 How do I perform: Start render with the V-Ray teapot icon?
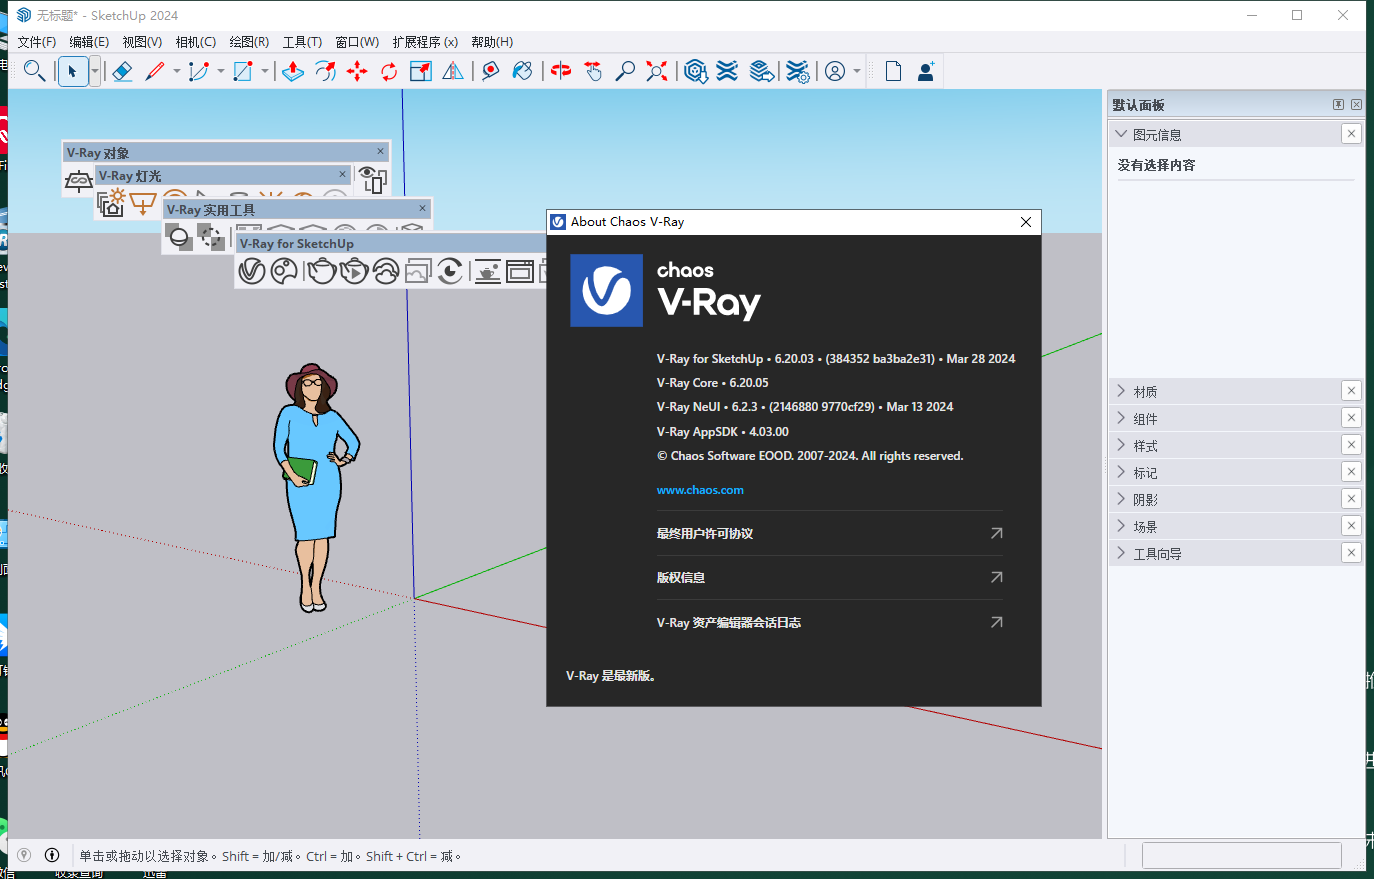click(321, 270)
